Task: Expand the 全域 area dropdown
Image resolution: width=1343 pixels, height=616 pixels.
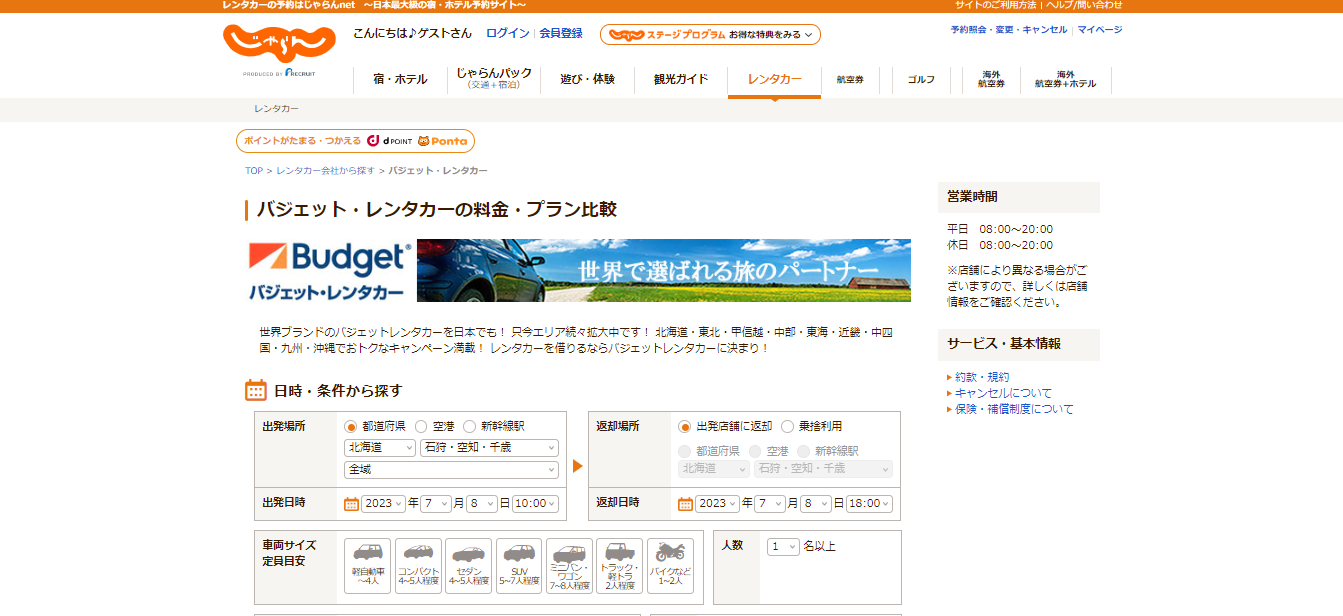Action: 451,470
